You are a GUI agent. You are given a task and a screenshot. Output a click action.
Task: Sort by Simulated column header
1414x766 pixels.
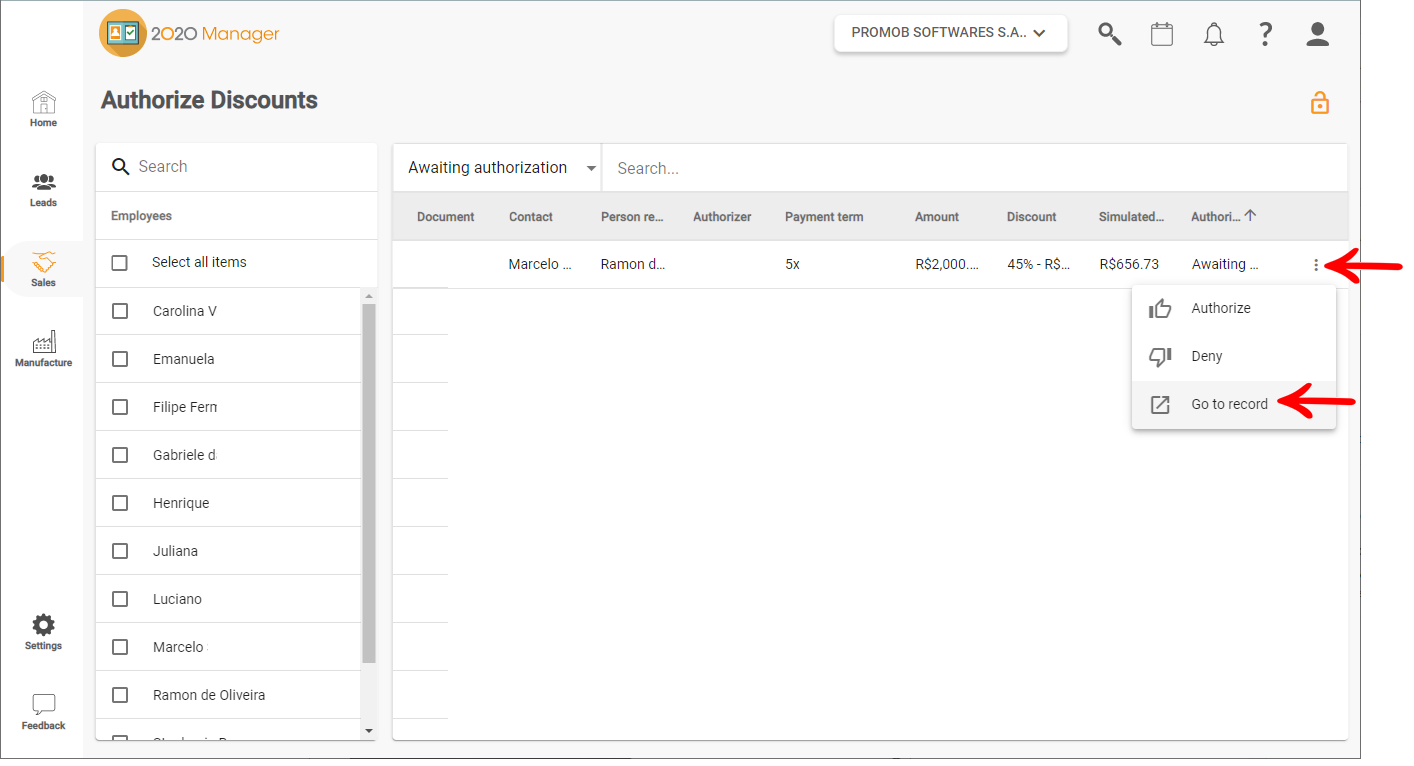click(1131, 217)
